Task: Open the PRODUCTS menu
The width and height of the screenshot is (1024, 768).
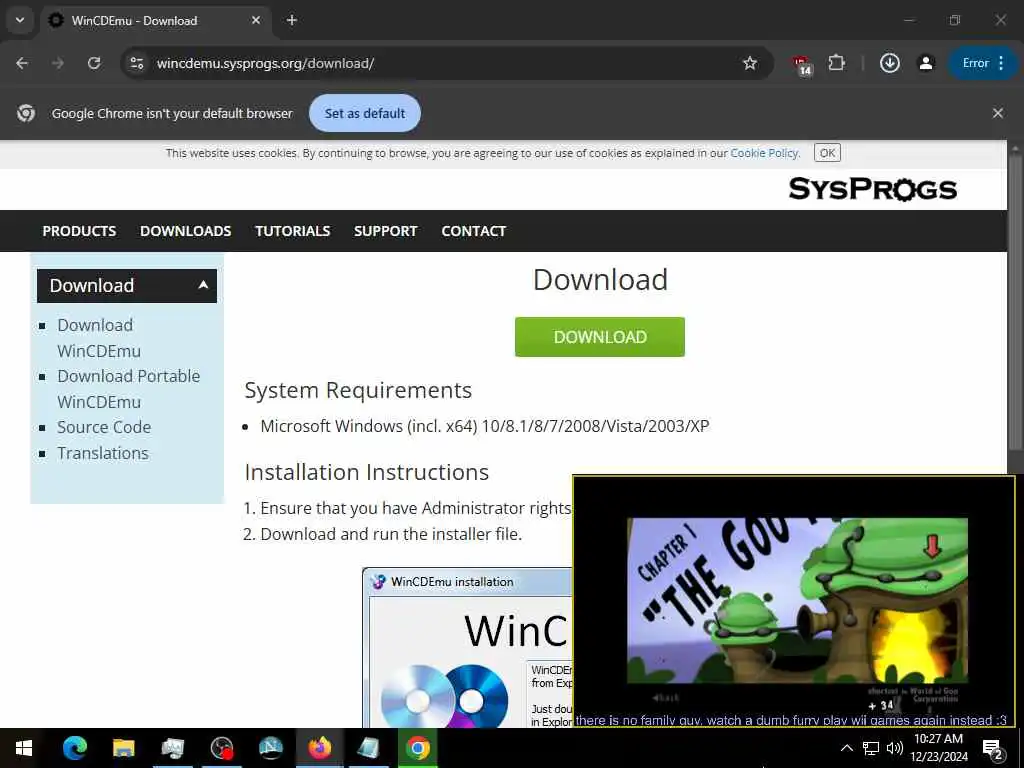Action: (x=79, y=231)
